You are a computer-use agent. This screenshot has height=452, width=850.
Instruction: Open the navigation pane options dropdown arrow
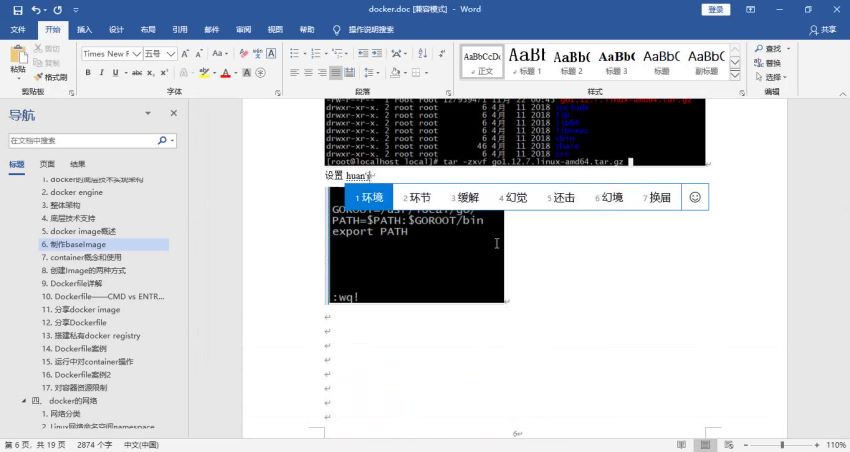coord(147,113)
